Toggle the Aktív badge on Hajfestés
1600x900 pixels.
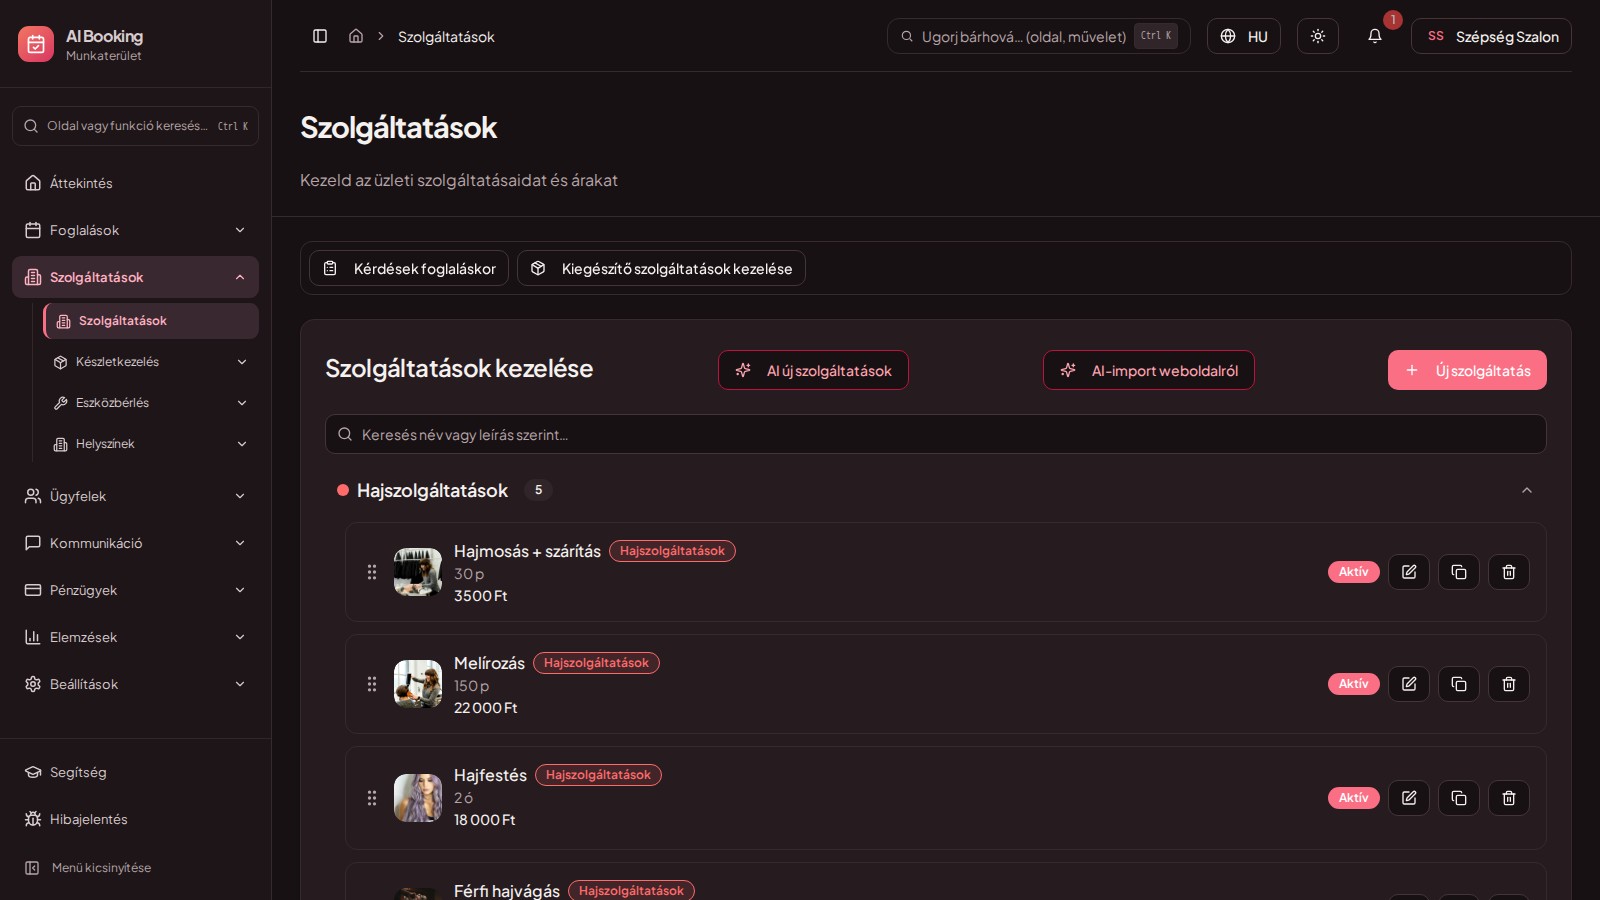pyautogui.click(x=1354, y=798)
